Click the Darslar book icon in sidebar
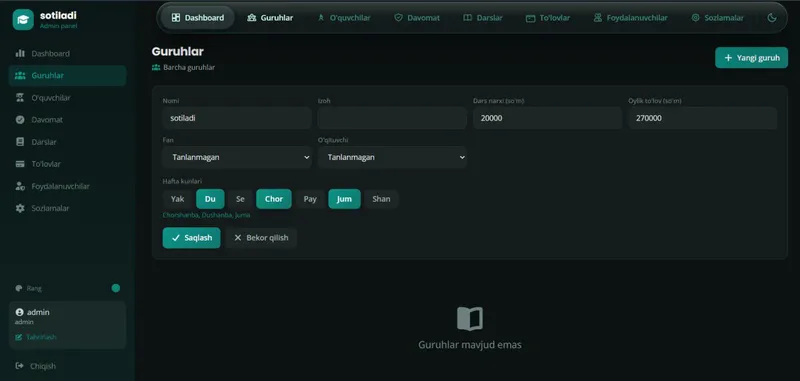The width and height of the screenshot is (800, 381). click(x=20, y=142)
